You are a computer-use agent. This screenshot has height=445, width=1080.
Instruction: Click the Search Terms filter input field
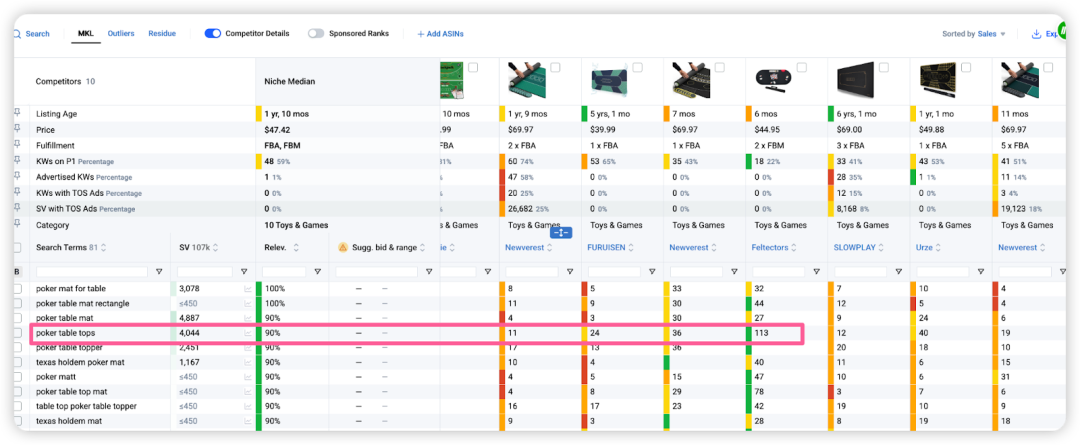point(92,271)
